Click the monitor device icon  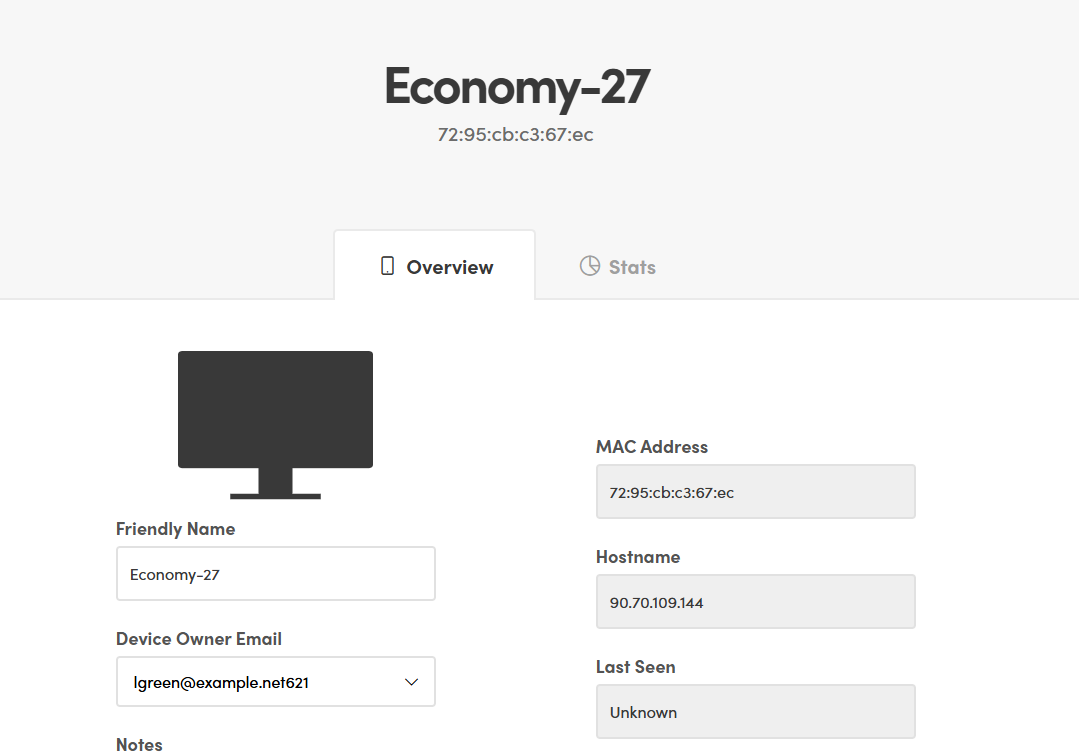click(x=275, y=425)
